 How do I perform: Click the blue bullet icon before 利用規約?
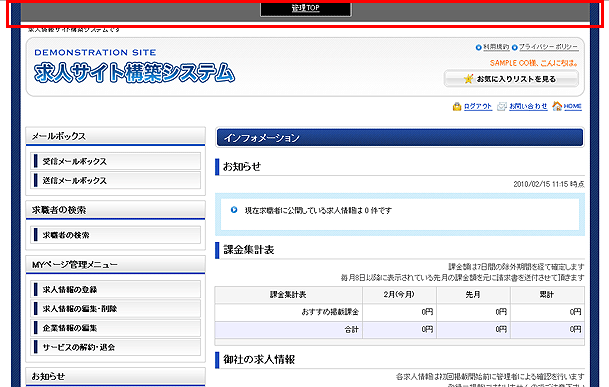[x=478, y=47]
